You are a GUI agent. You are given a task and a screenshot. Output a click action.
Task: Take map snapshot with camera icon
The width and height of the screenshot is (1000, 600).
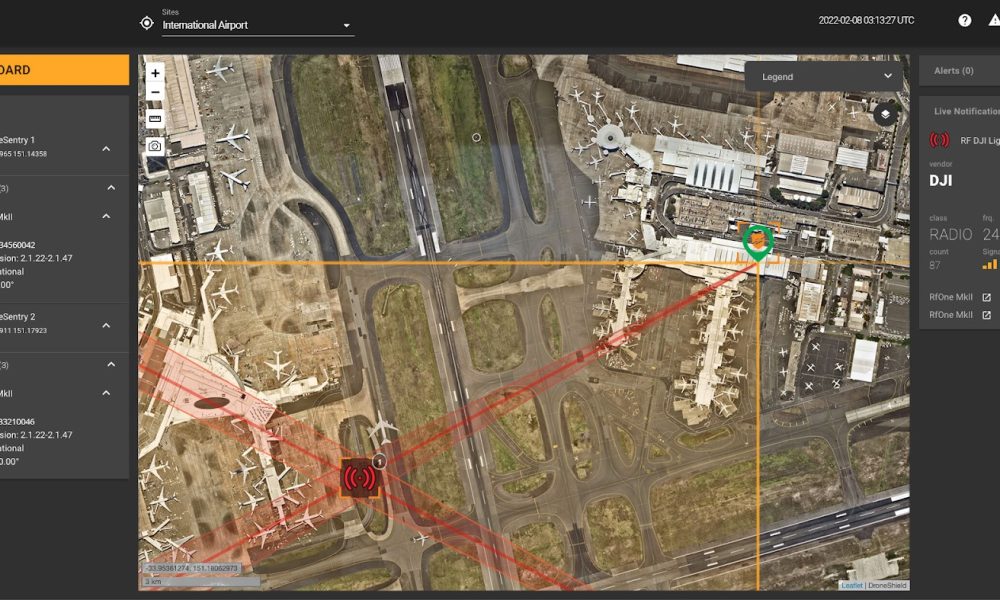pos(155,147)
